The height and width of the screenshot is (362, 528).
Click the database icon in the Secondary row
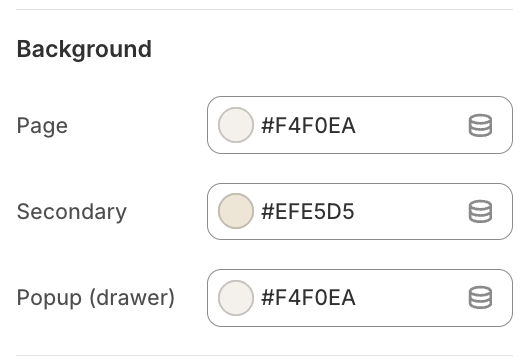pyautogui.click(x=480, y=211)
